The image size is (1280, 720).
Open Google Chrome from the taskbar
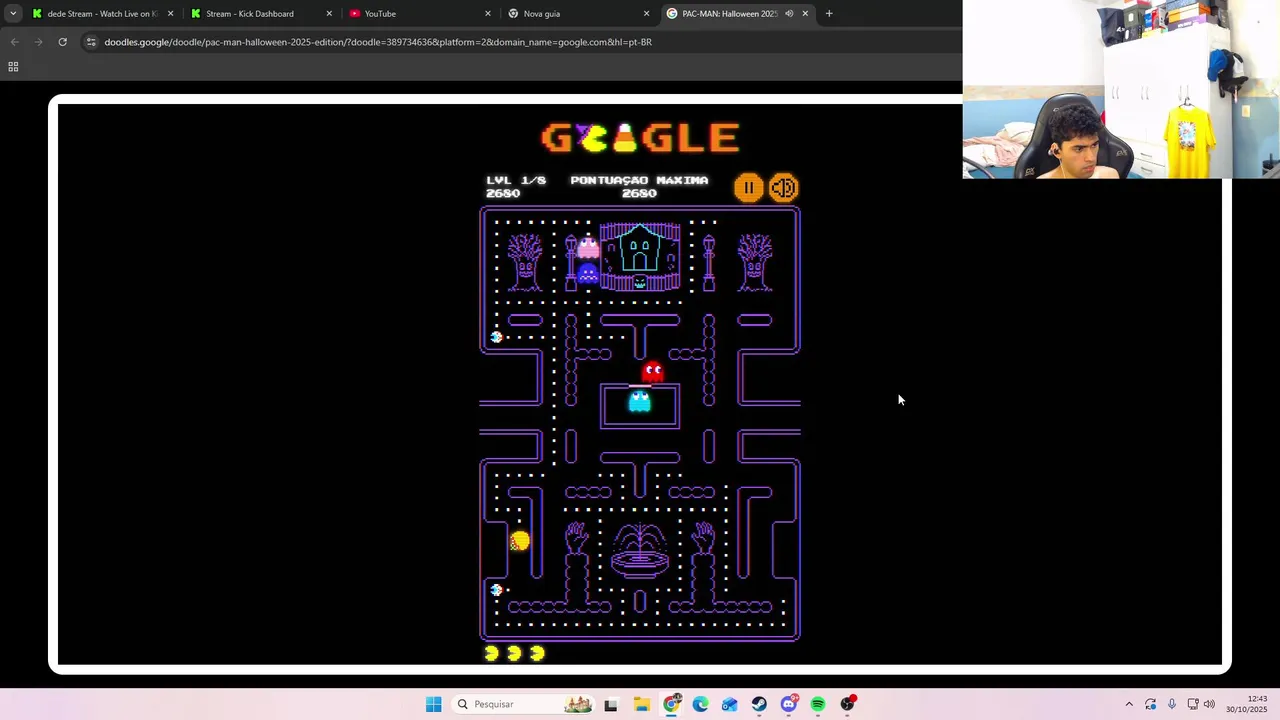672,704
